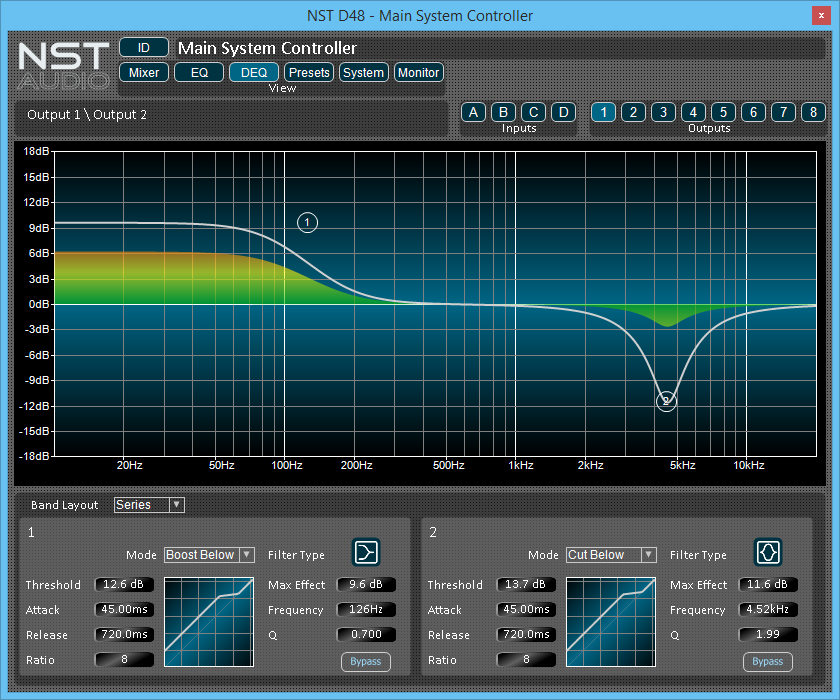
Task: Select output 6
Action: [x=754, y=112]
